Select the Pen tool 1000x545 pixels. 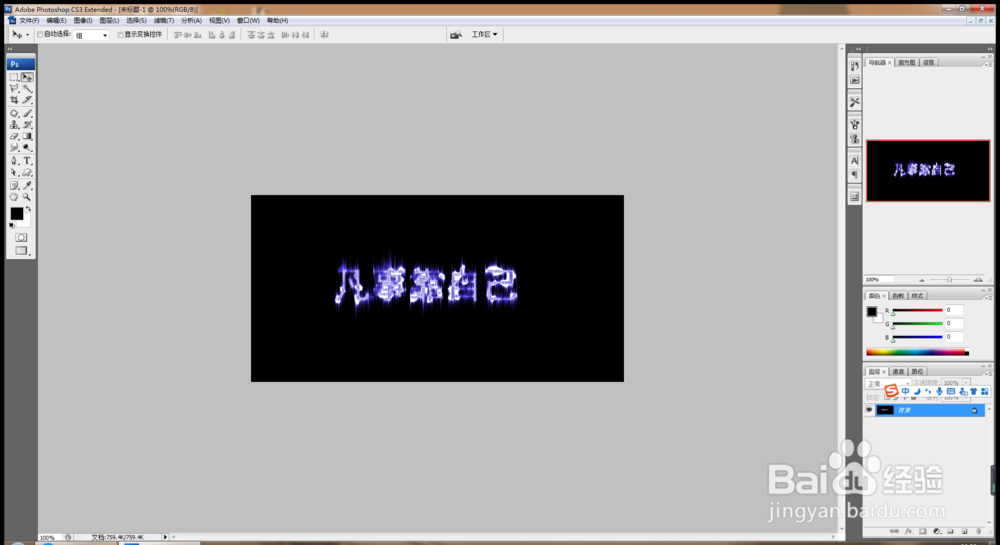[x=14, y=161]
